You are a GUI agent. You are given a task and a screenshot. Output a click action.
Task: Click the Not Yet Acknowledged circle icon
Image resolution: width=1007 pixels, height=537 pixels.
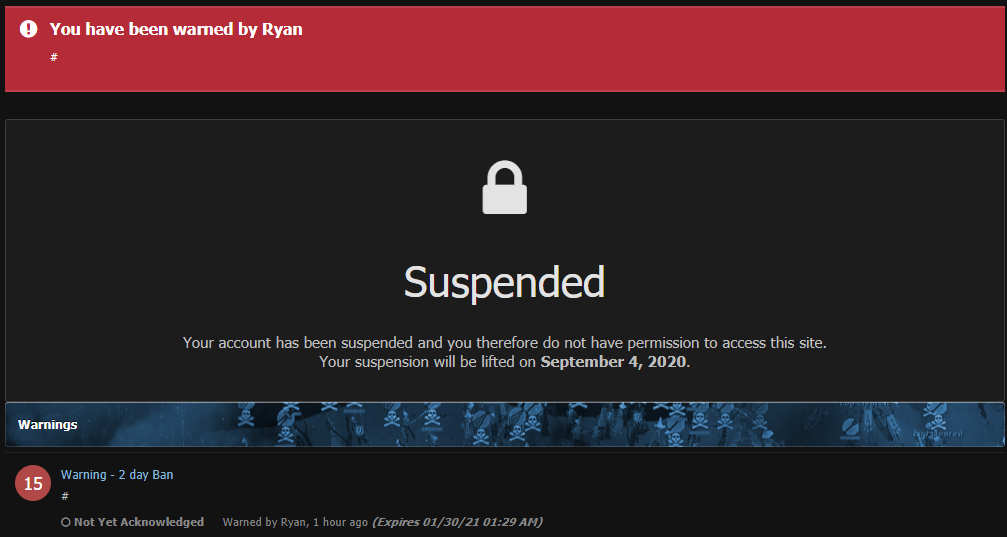[66, 522]
